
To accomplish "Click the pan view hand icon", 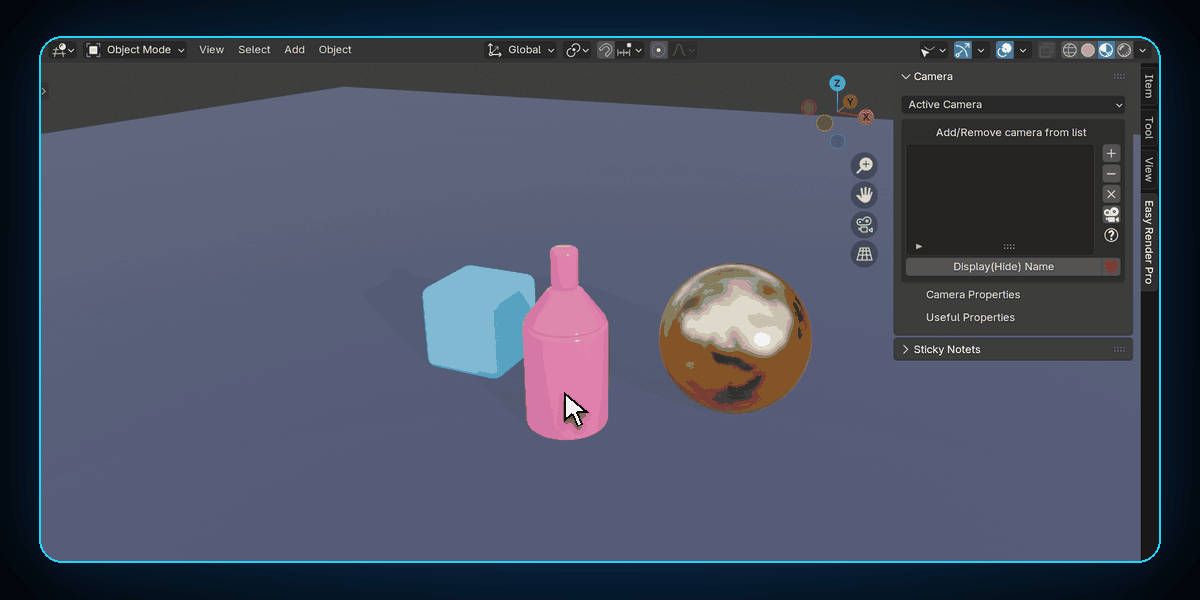I will pyautogui.click(x=864, y=195).
